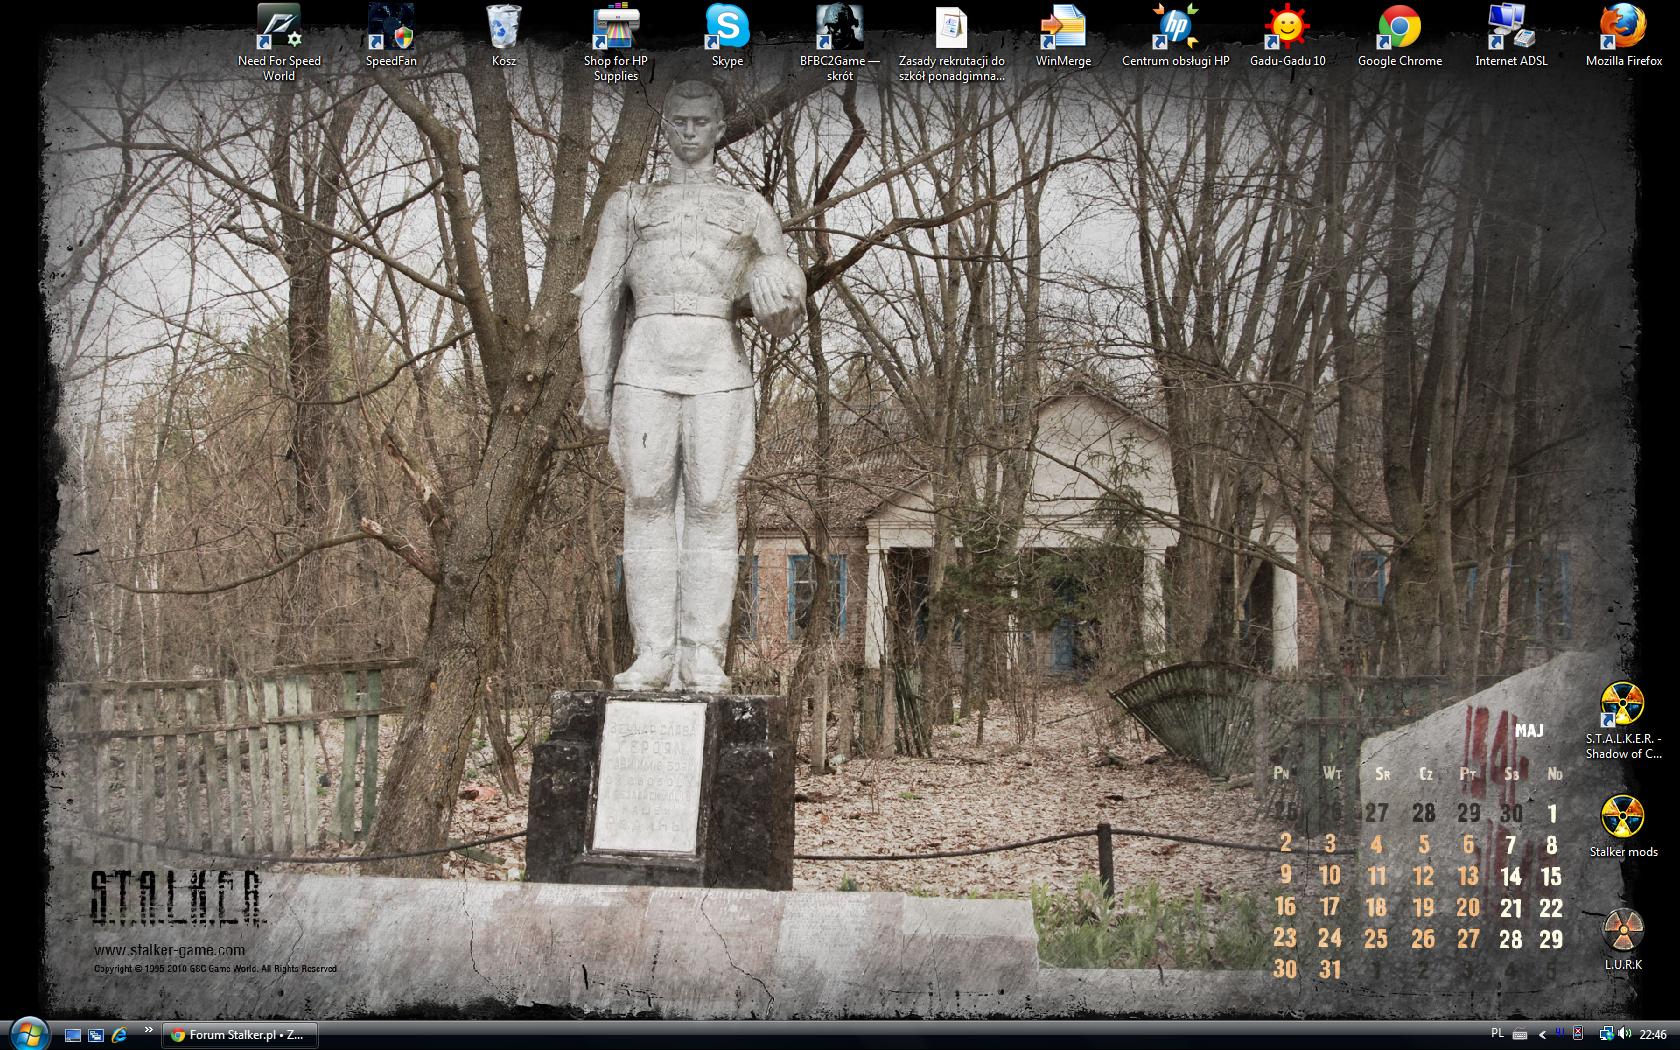Click the Gadu-Gadu 10 icon
The image size is (1680, 1050).
click(1287, 28)
